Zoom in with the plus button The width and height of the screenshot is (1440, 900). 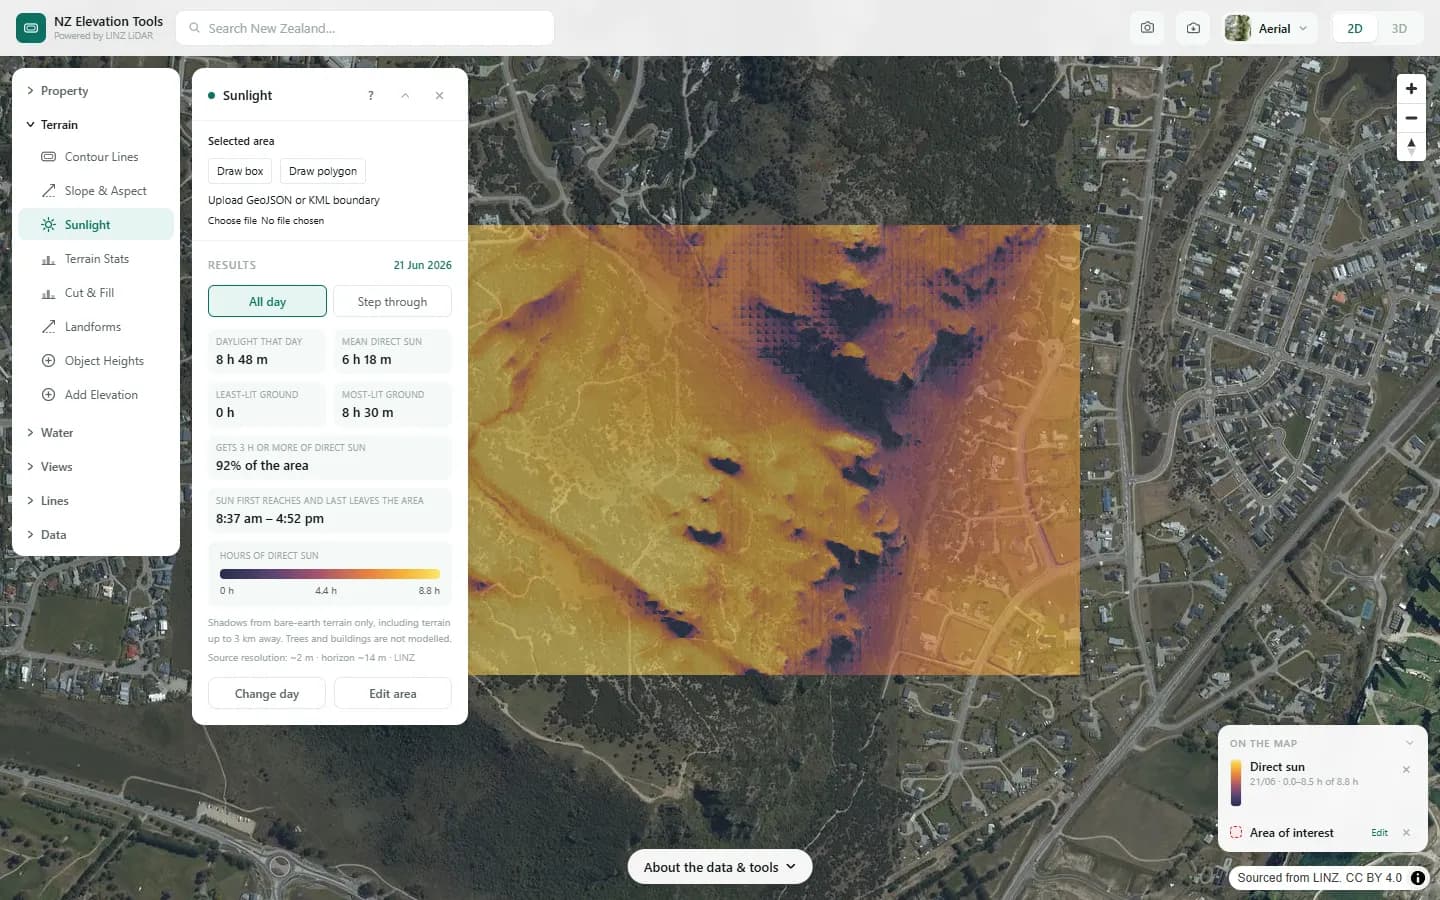tap(1411, 88)
